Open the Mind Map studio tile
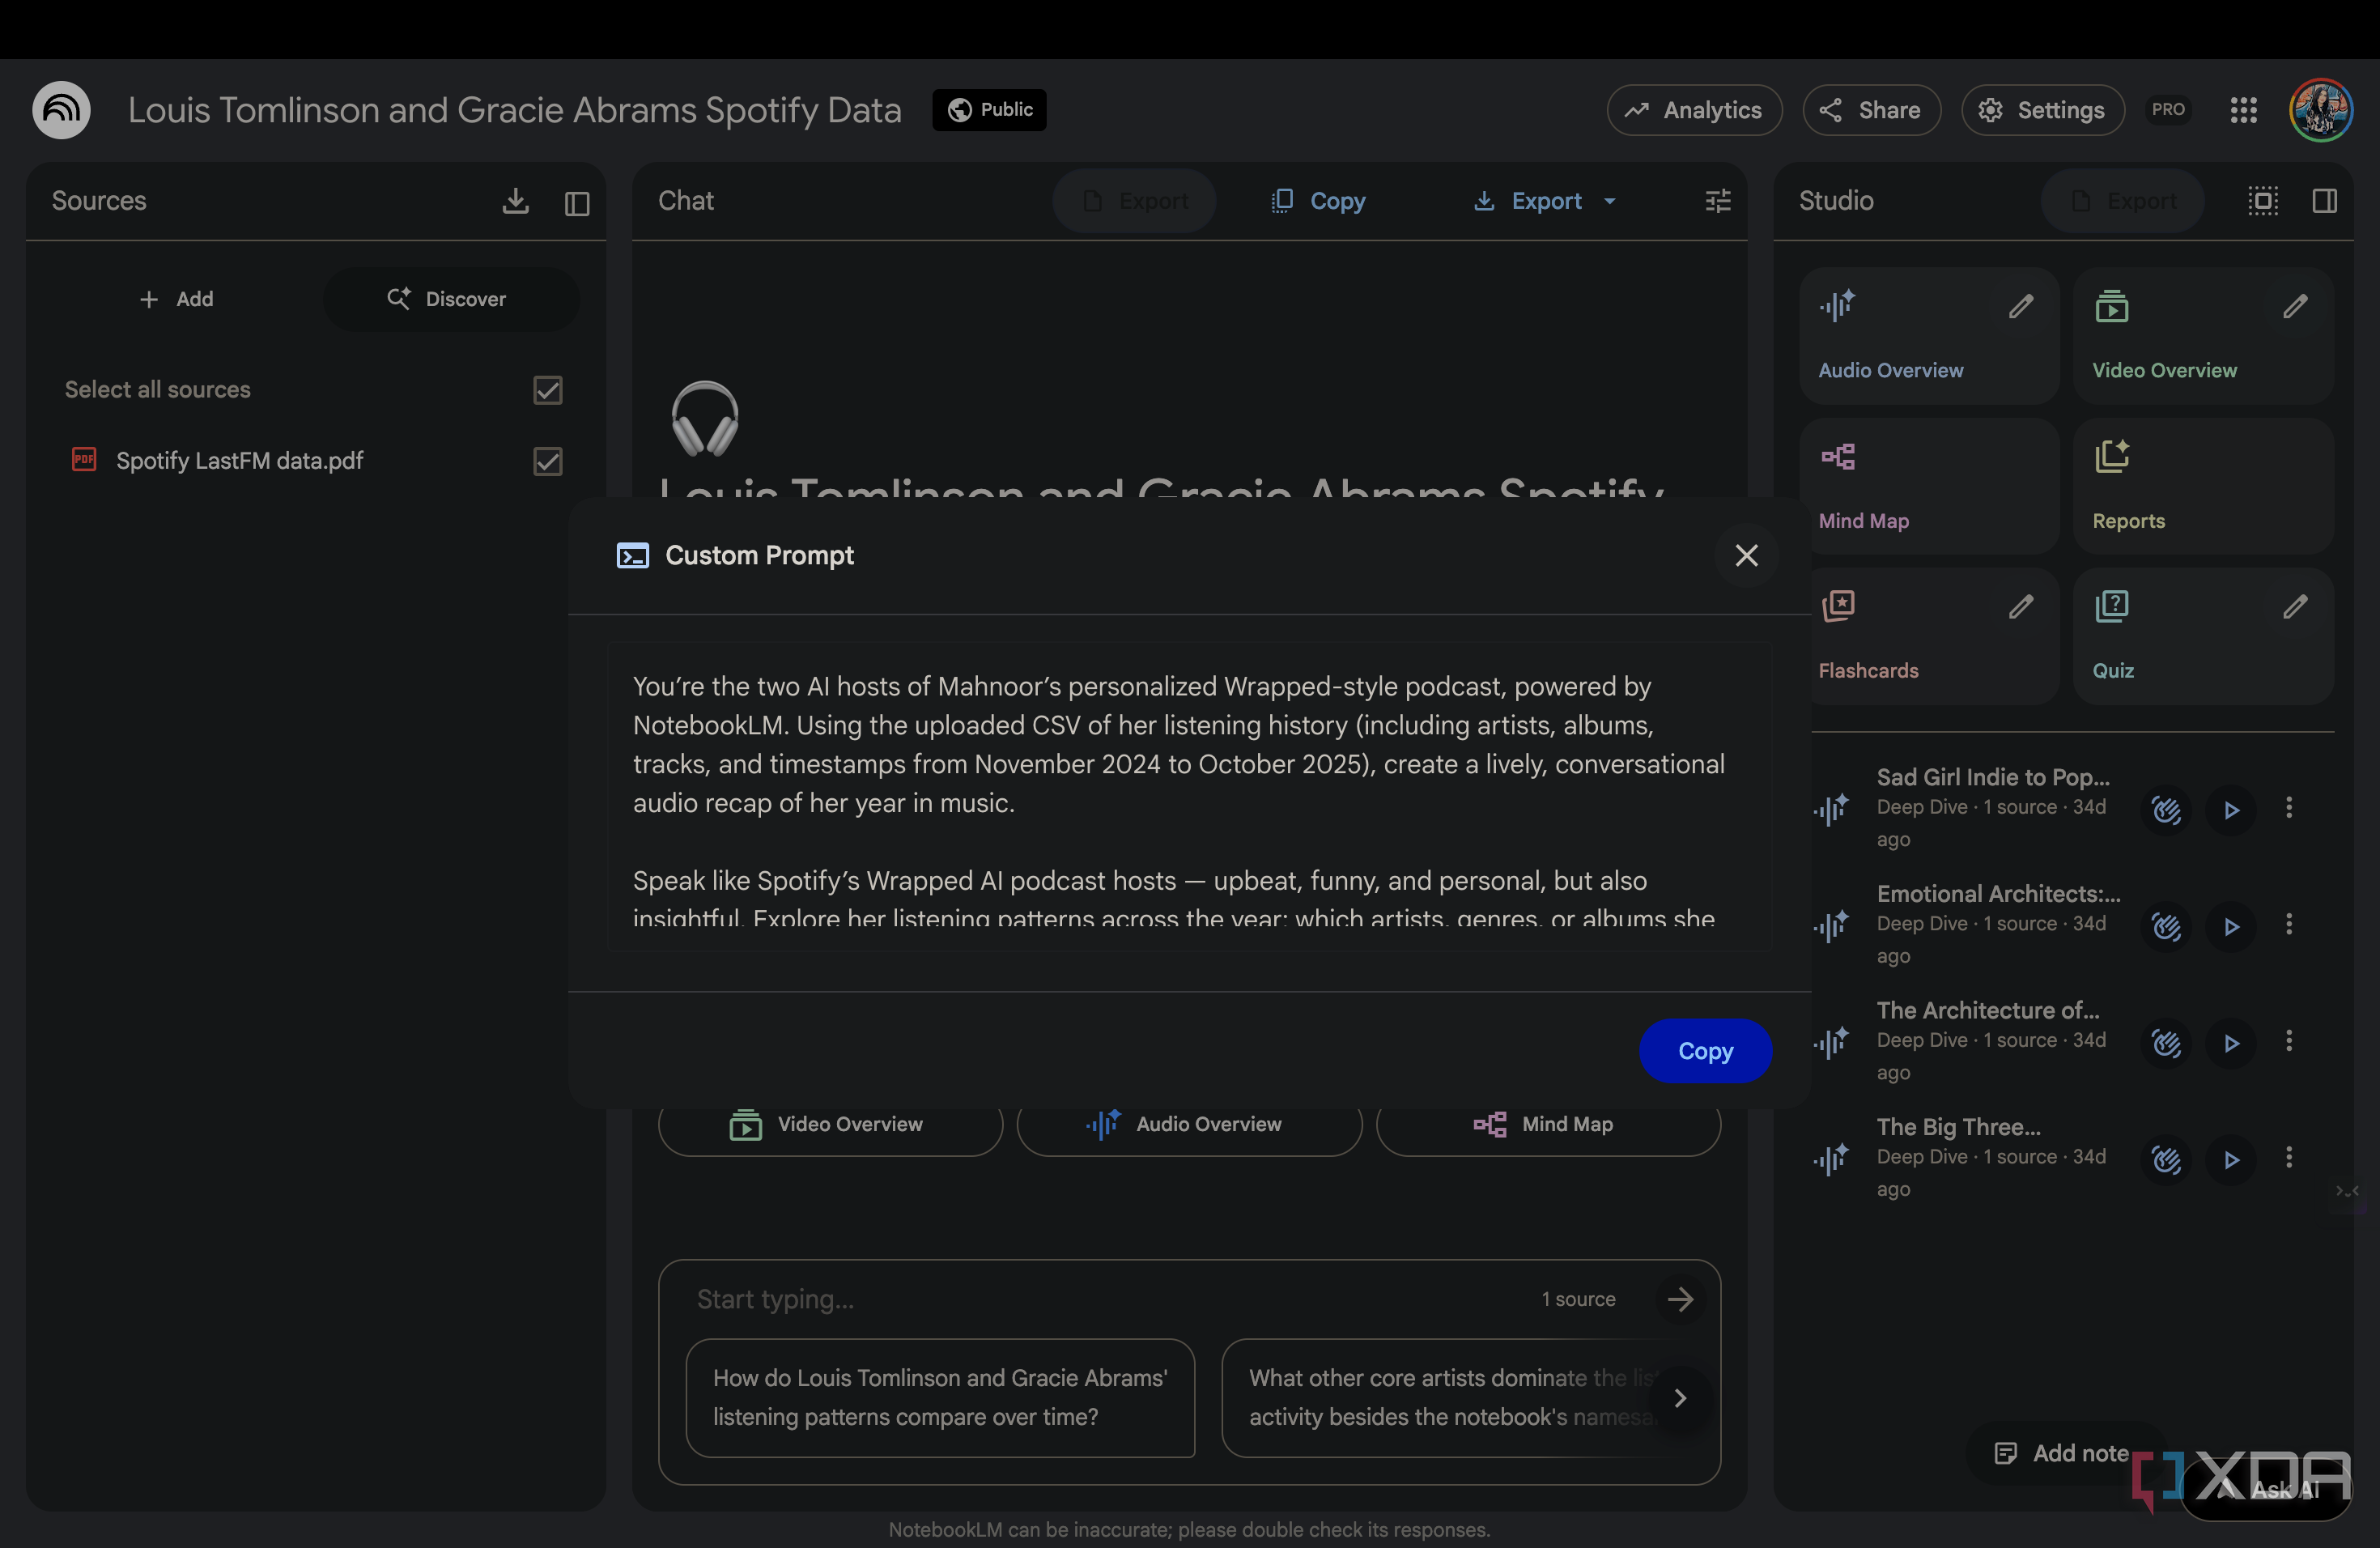The height and width of the screenshot is (1548, 2380). (1928, 486)
